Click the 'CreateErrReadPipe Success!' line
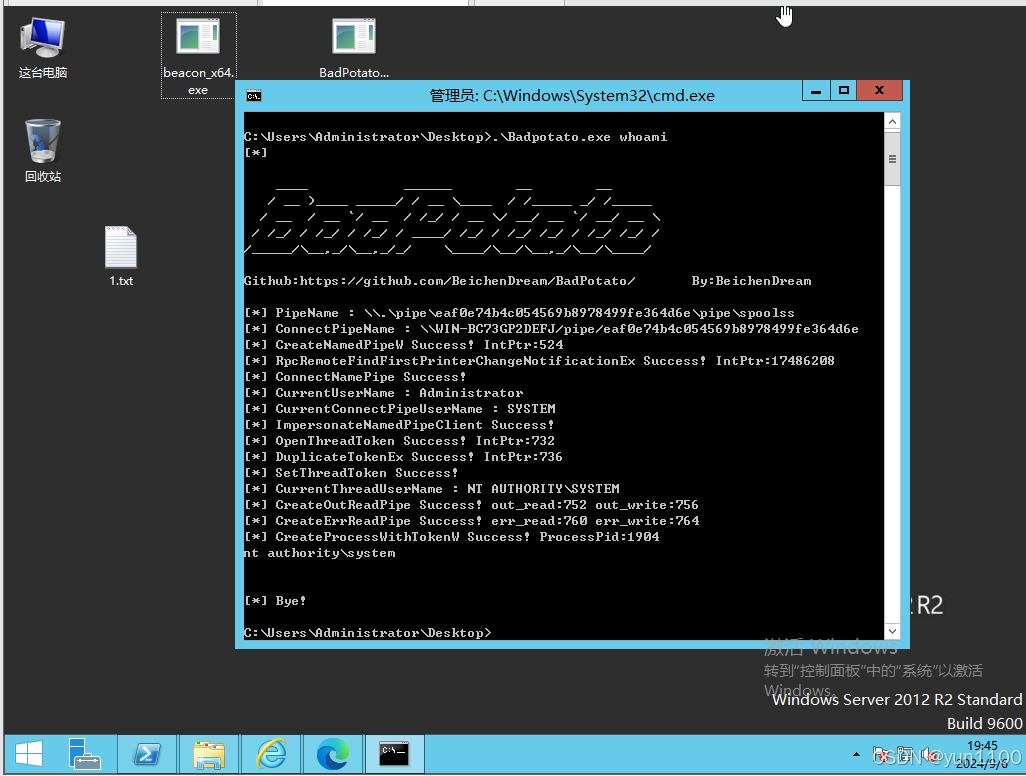Viewport: 1026px width, 776px height. tap(472, 521)
